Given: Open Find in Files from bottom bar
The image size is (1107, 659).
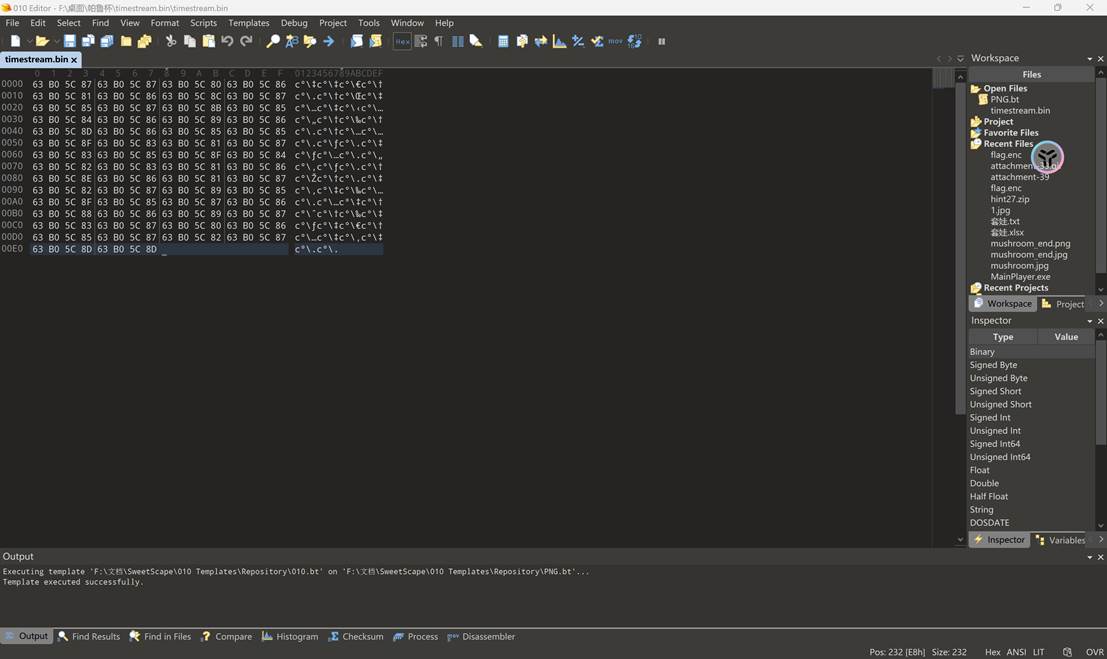Looking at the screenshot, I should point(159,636).
